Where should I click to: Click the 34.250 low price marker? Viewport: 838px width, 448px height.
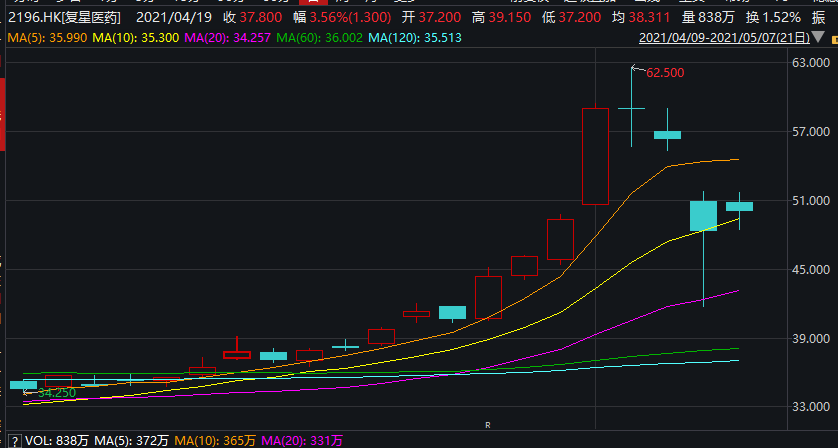click(x=57, y=393)
